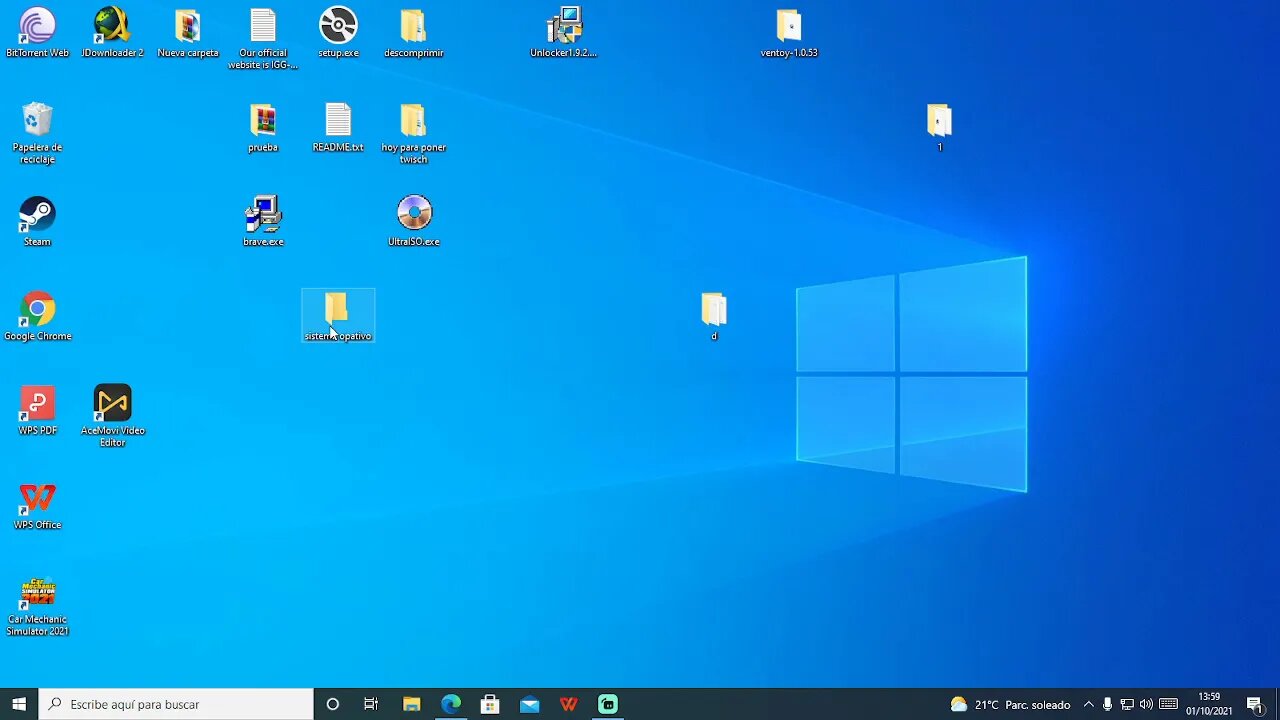Select the Papelera de reciclaje icon
The image size is (1280, 720).
37,133
